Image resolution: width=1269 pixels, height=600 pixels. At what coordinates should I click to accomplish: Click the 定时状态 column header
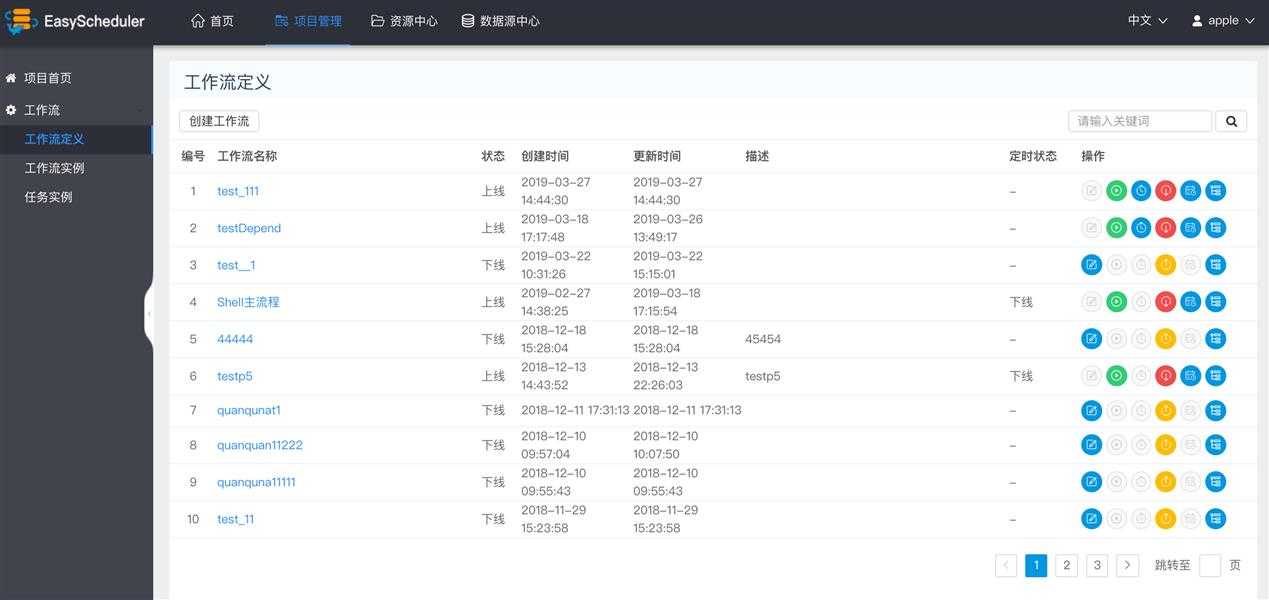click(x=1033, y=156)
